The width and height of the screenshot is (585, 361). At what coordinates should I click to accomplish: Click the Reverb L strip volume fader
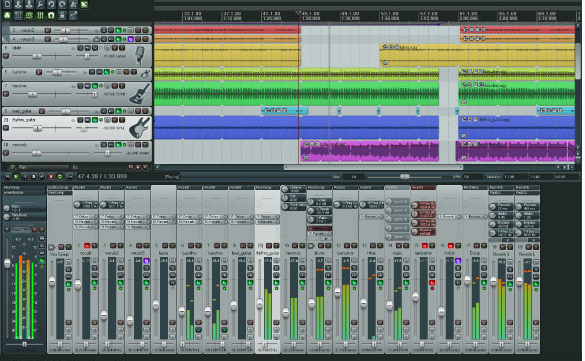(519, 281)
